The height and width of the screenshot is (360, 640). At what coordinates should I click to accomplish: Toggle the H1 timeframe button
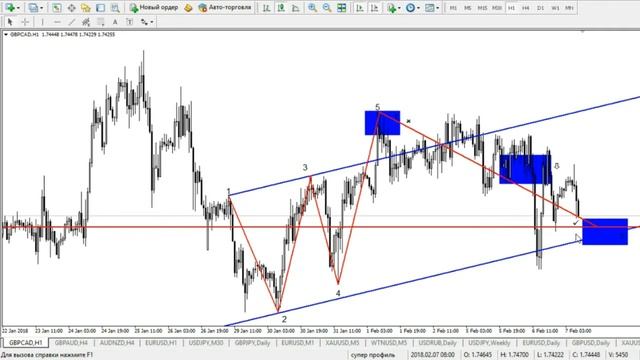[511, 8]
